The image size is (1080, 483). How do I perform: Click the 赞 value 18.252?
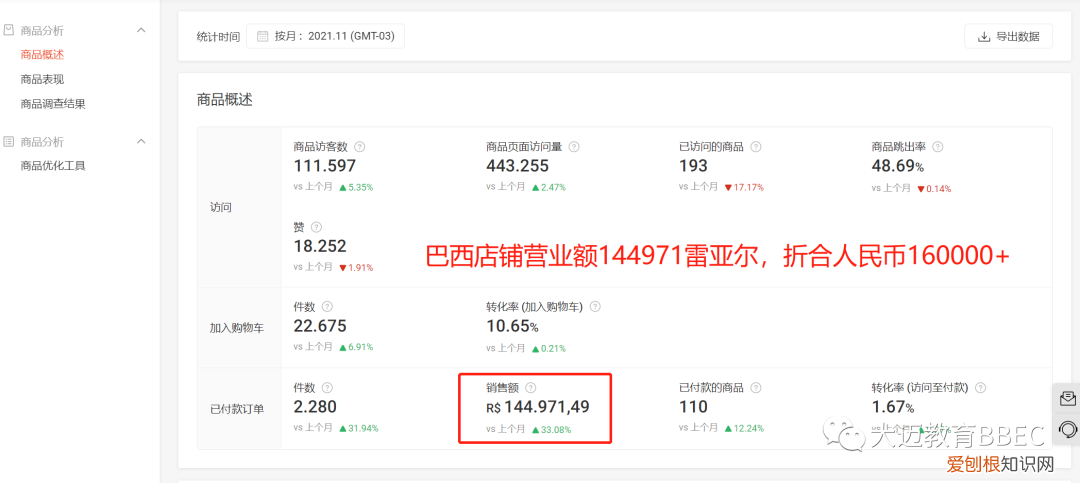point(320,246)
